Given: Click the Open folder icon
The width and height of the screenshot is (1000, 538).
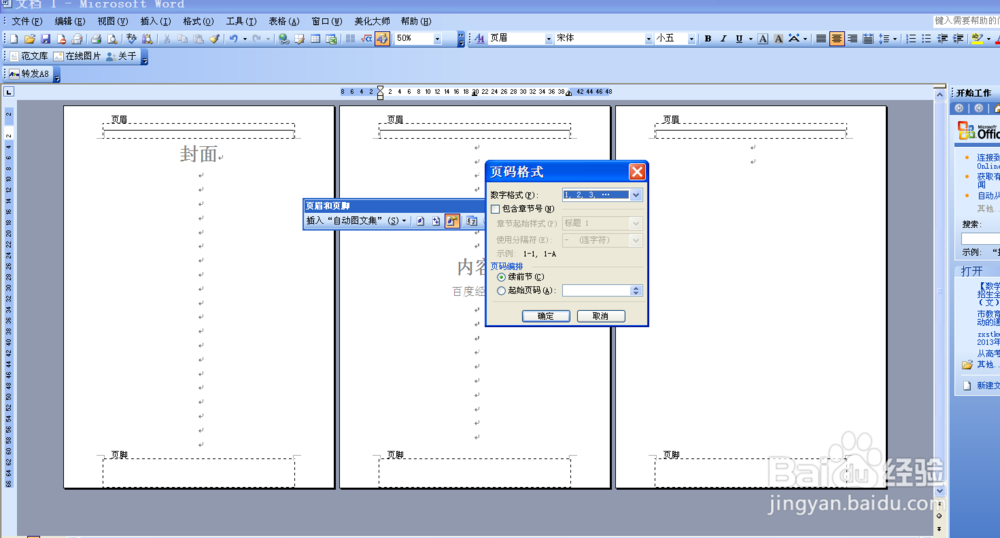Looking at the screenshot, I should point(29,39).
